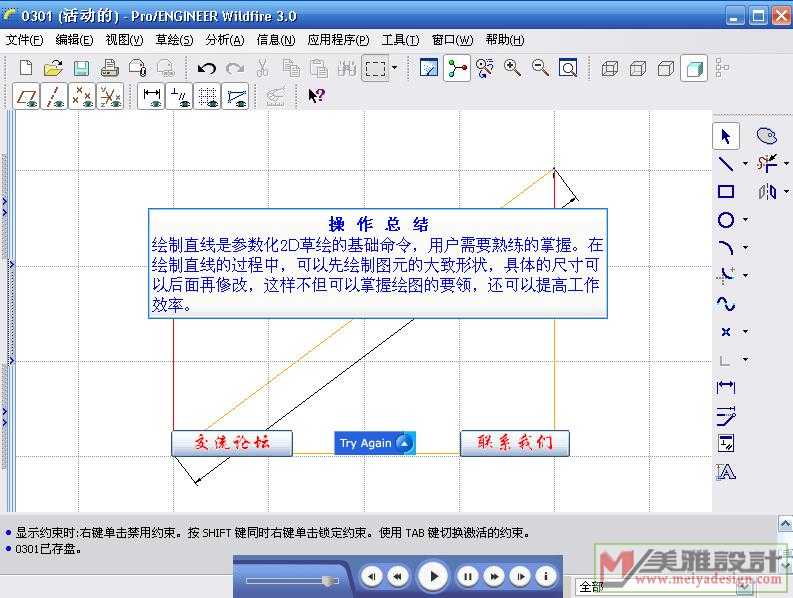The width and height of the screenshot is (793, 598).
Task: Open the 编辑(E) menu
Action: tap(74, 40)
